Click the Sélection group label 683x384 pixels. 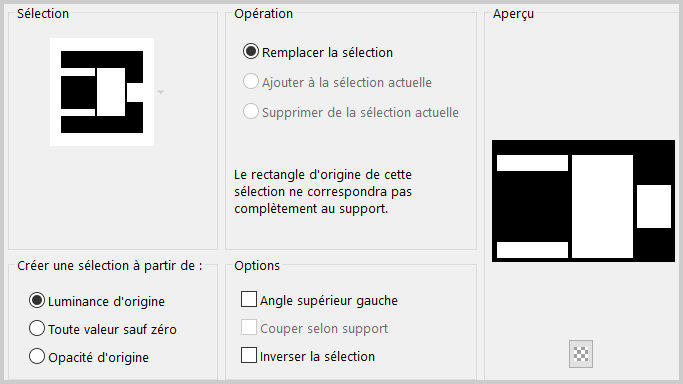(x=43, y=13)
